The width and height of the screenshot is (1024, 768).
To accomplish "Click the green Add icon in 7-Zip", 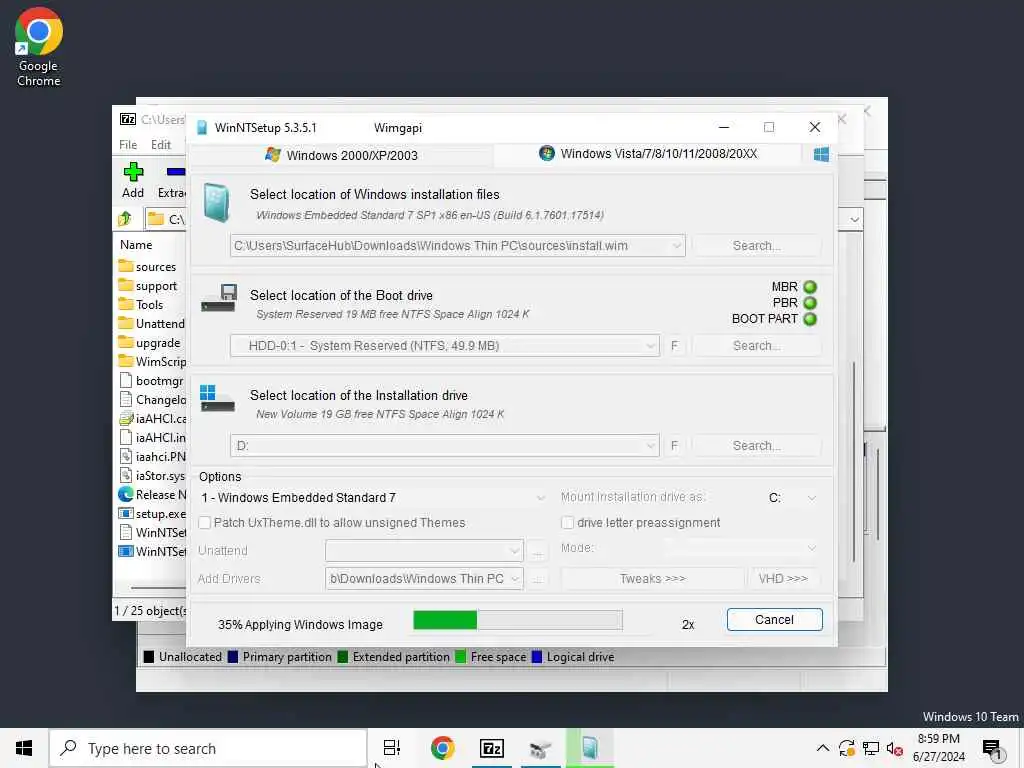I will pyautogui.click(x=133, y=172).
